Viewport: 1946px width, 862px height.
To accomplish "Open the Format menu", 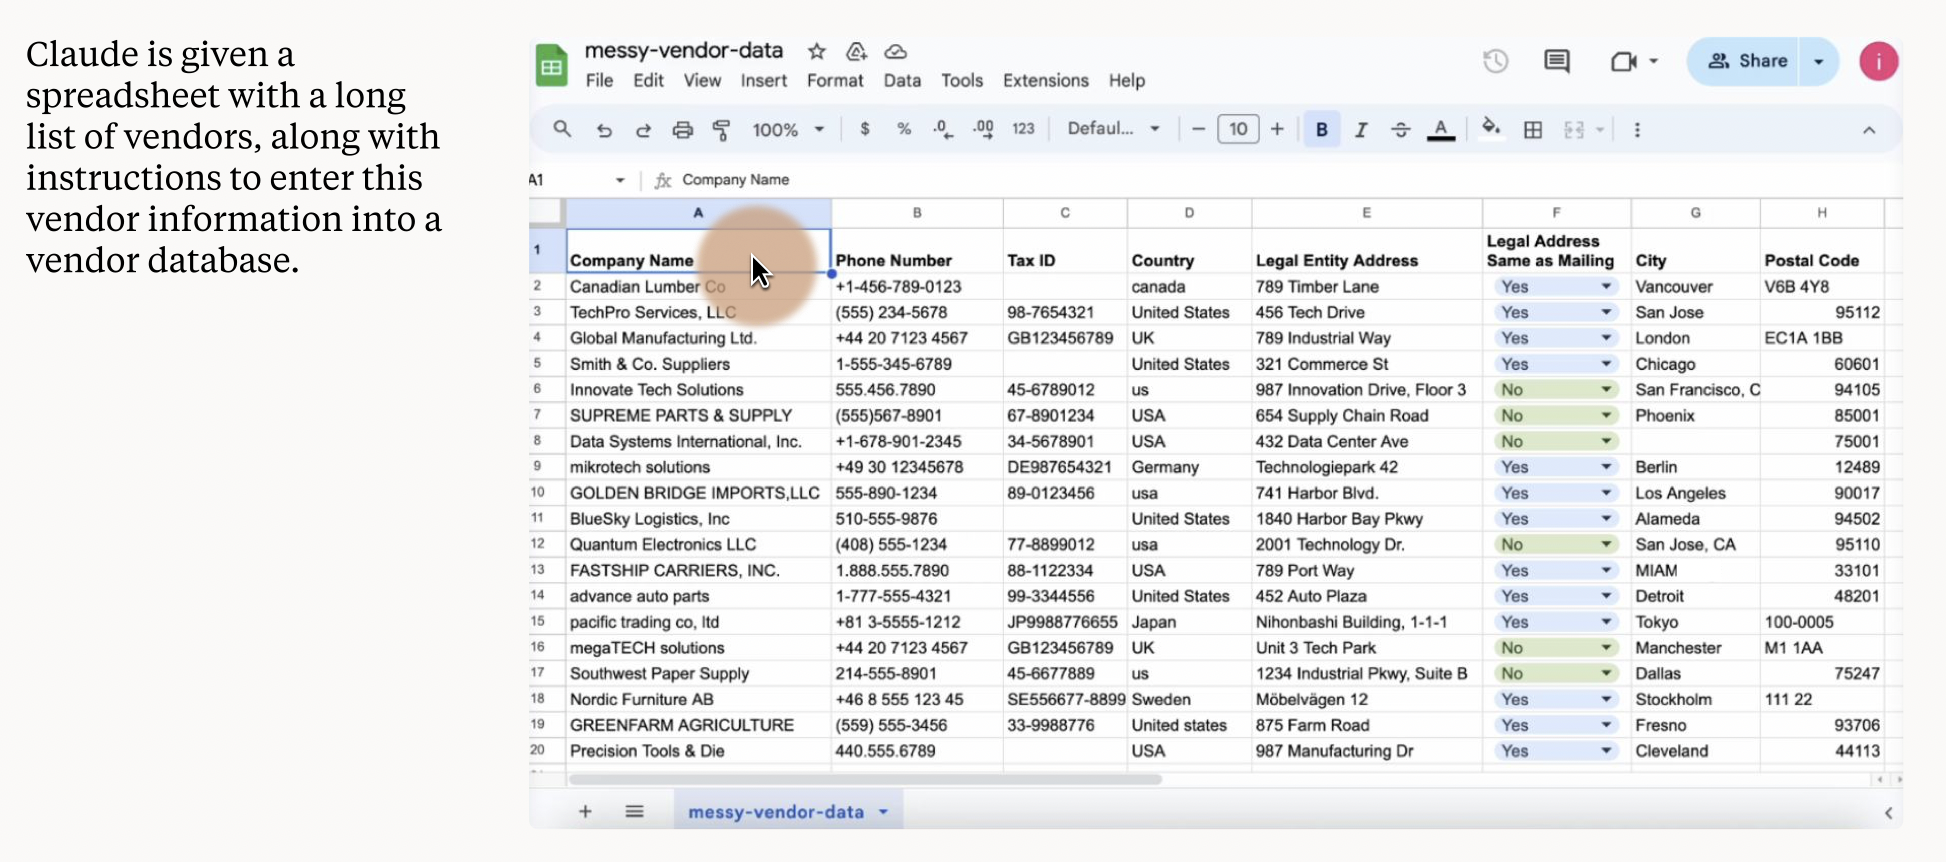I will click(834, 81).
